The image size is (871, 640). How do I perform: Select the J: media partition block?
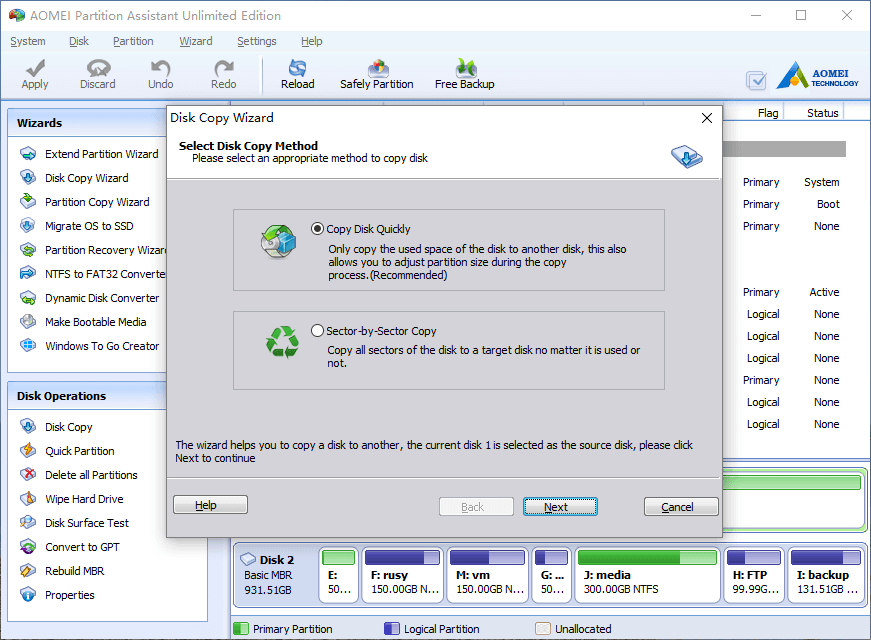coord(647,574)
